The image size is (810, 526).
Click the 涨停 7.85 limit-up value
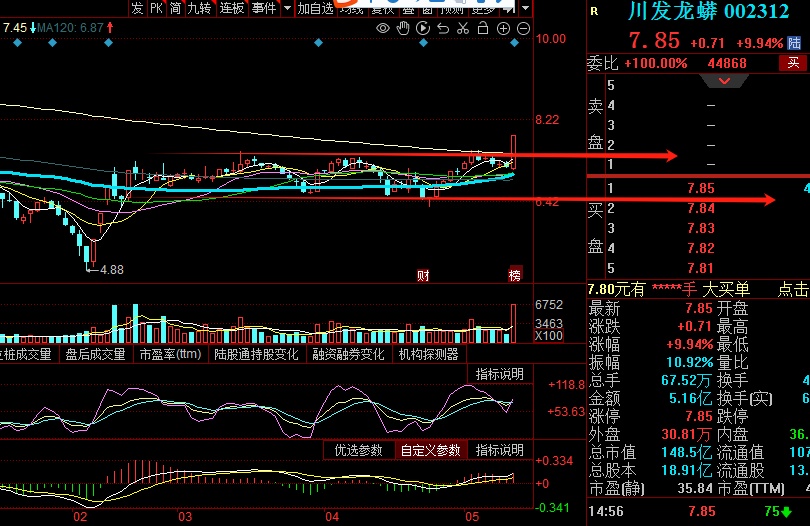(699, 416)
